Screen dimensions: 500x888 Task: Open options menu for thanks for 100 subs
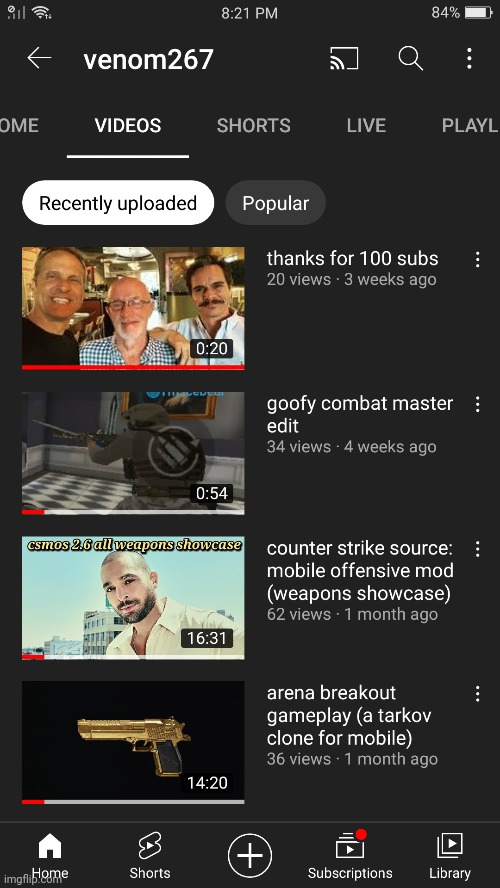pos(477,259)
